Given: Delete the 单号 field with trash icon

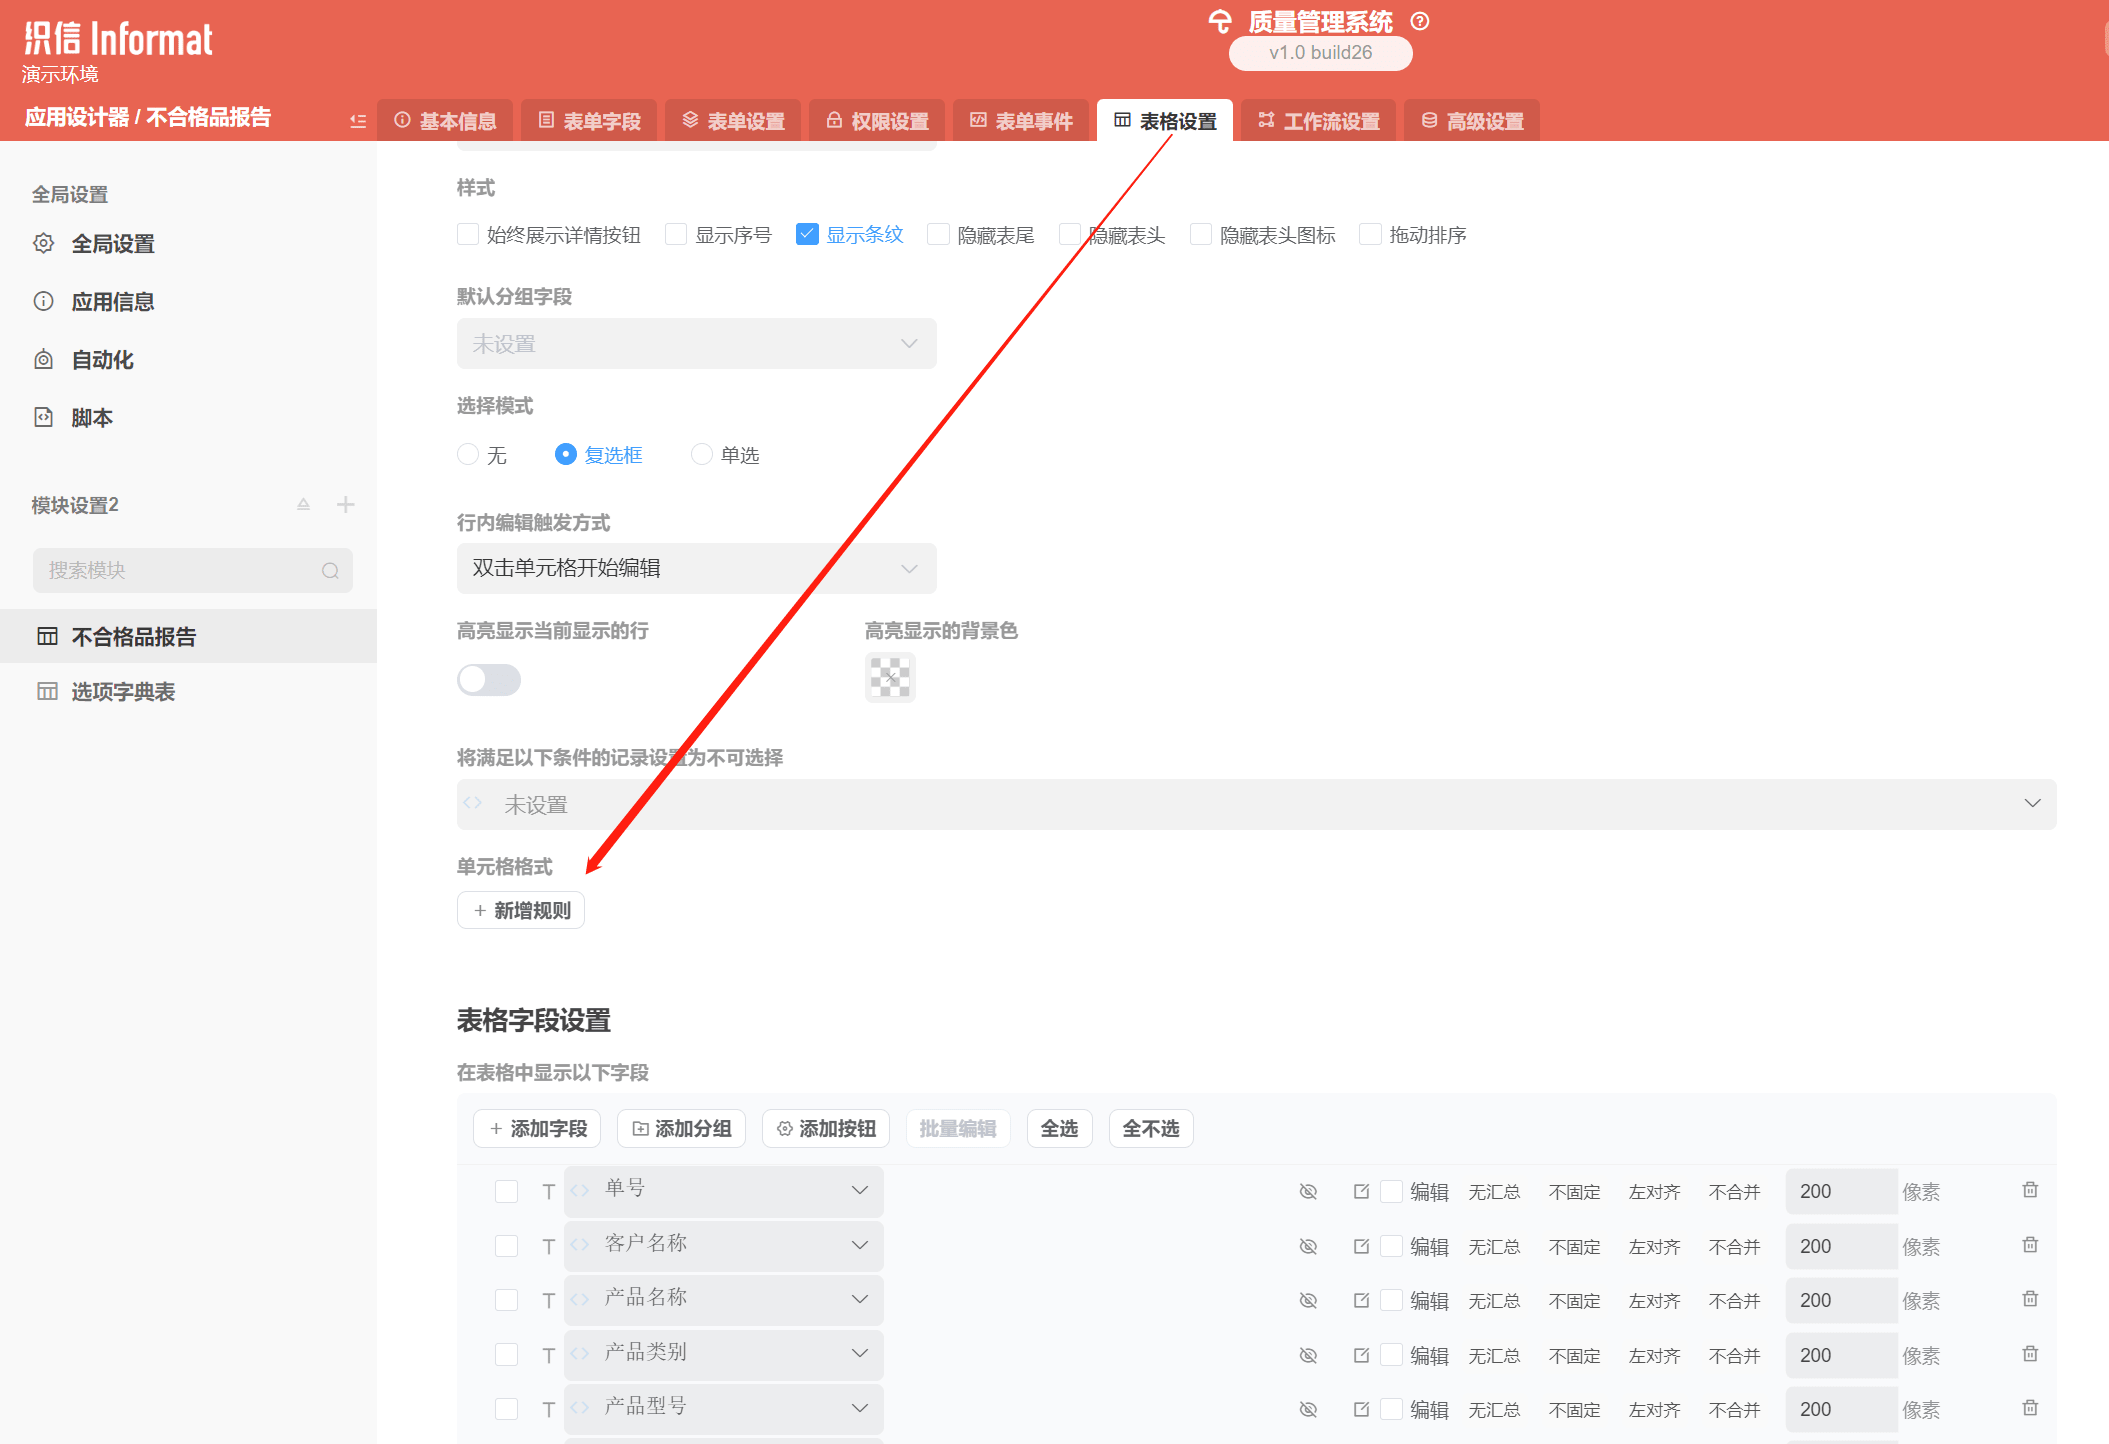Looking at the screenshot, I should [x=2029, y=1190].
